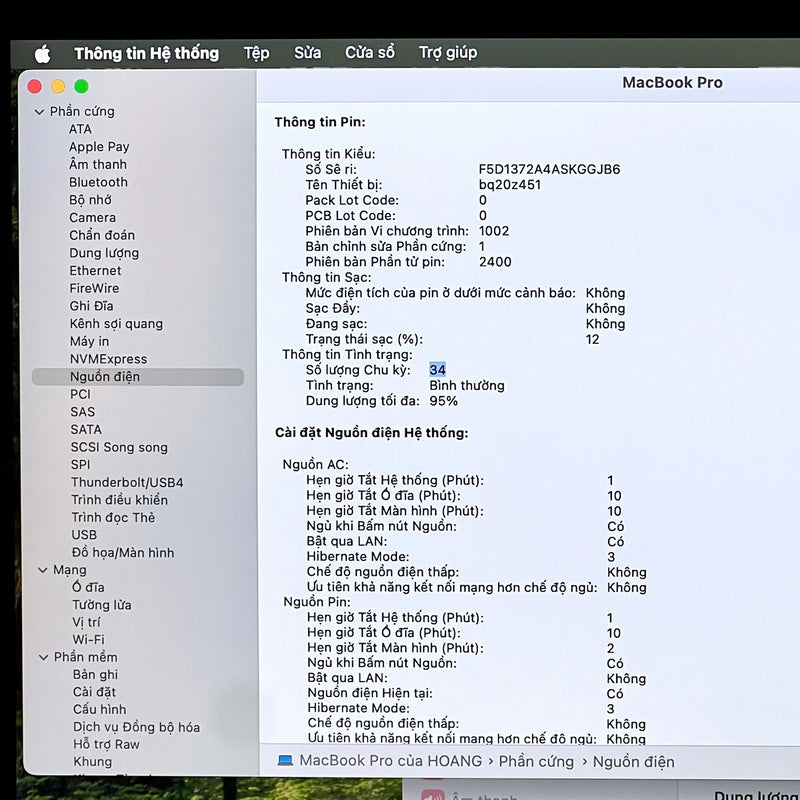Screen dimensions: 800x800
Task: Click Phần cứng in the path bar
Action: (x=536, y=761)
